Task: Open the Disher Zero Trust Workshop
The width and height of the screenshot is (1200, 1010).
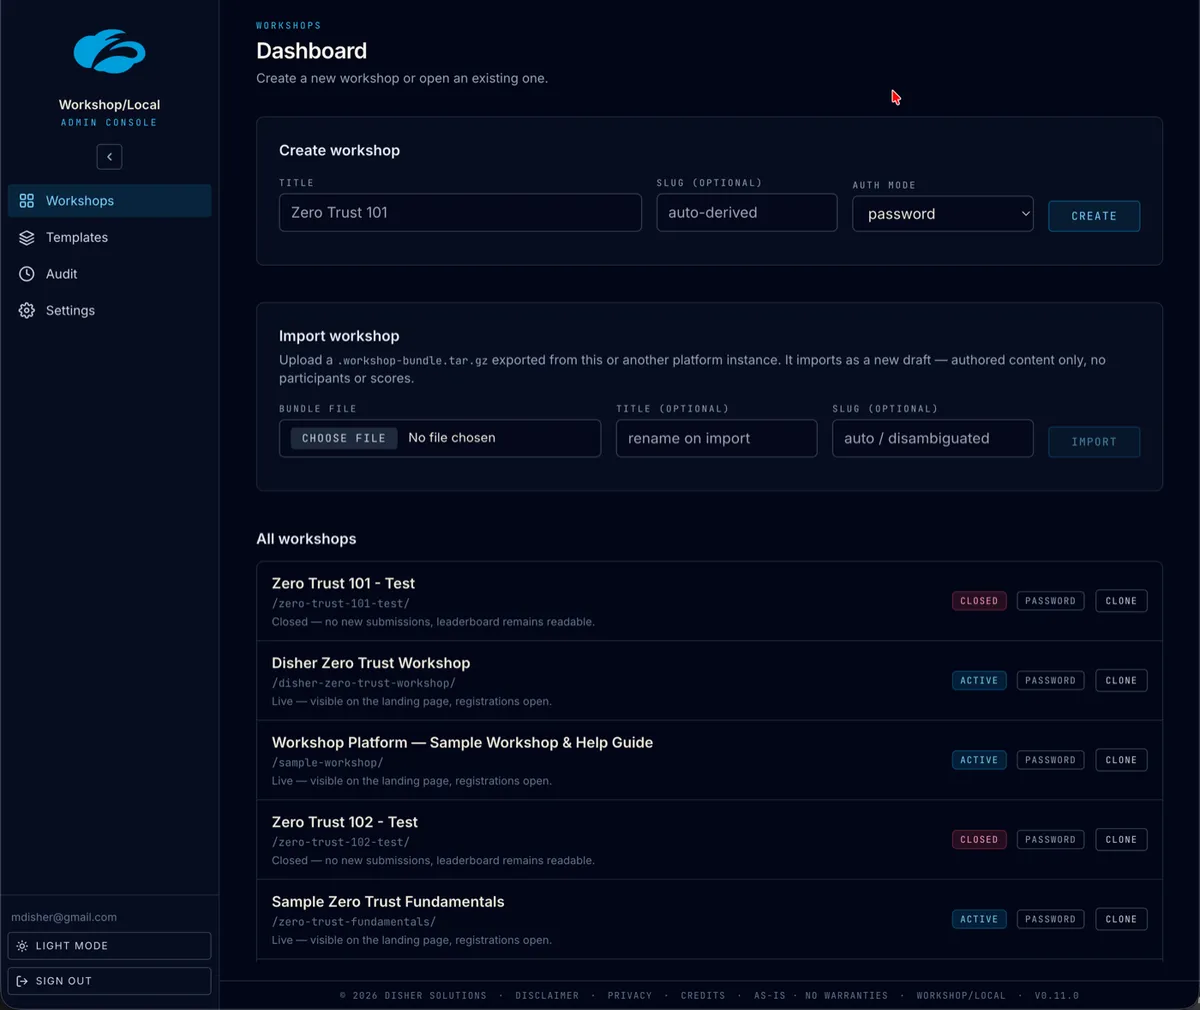Action: coord(371,663)
